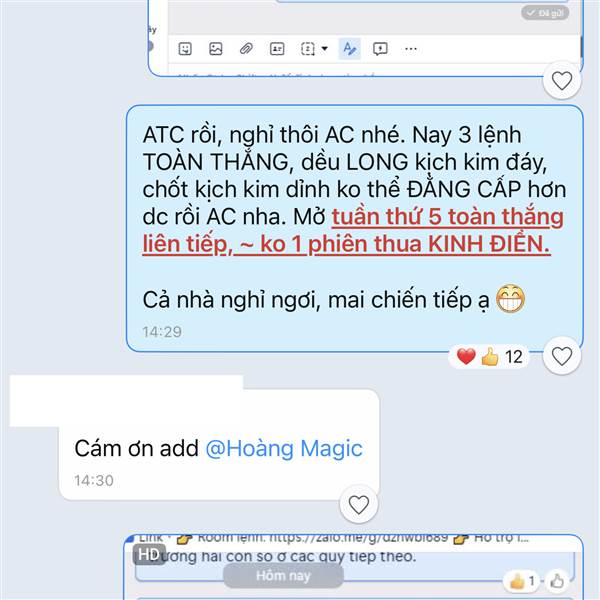The image size is (600, 600).
Task: Click the paperclip file attach icon
Action: coord(246,49)
